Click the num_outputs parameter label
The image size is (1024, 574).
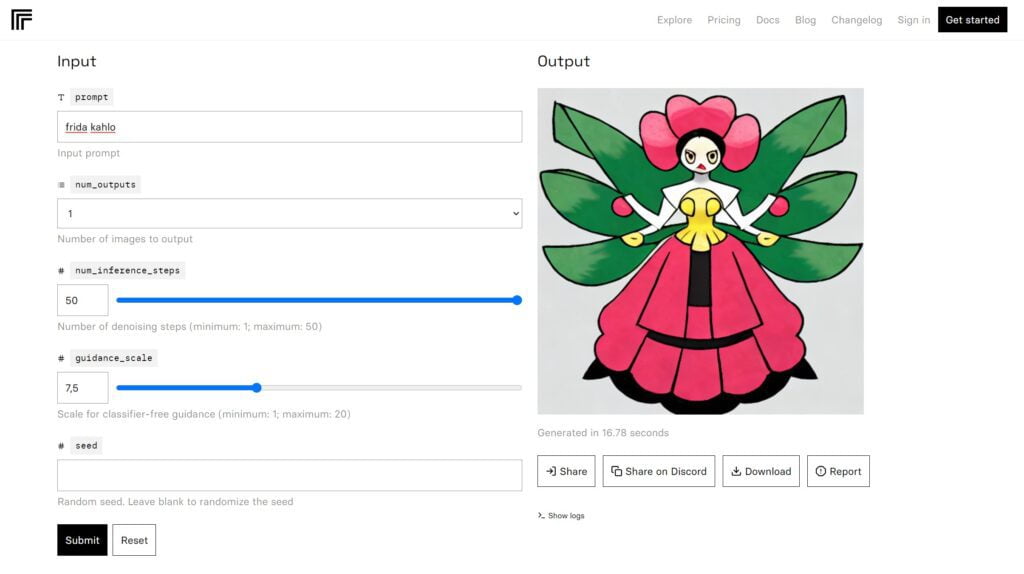105,184
